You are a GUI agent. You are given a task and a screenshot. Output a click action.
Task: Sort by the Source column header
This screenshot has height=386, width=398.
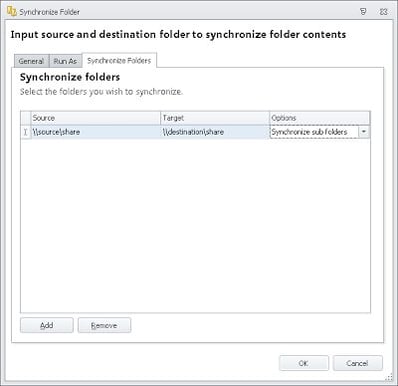[x=96, y=118]
